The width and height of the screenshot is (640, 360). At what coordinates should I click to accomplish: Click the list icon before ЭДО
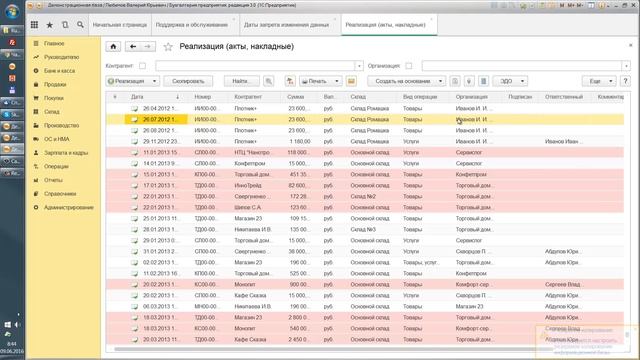click(x=483, y=81)
